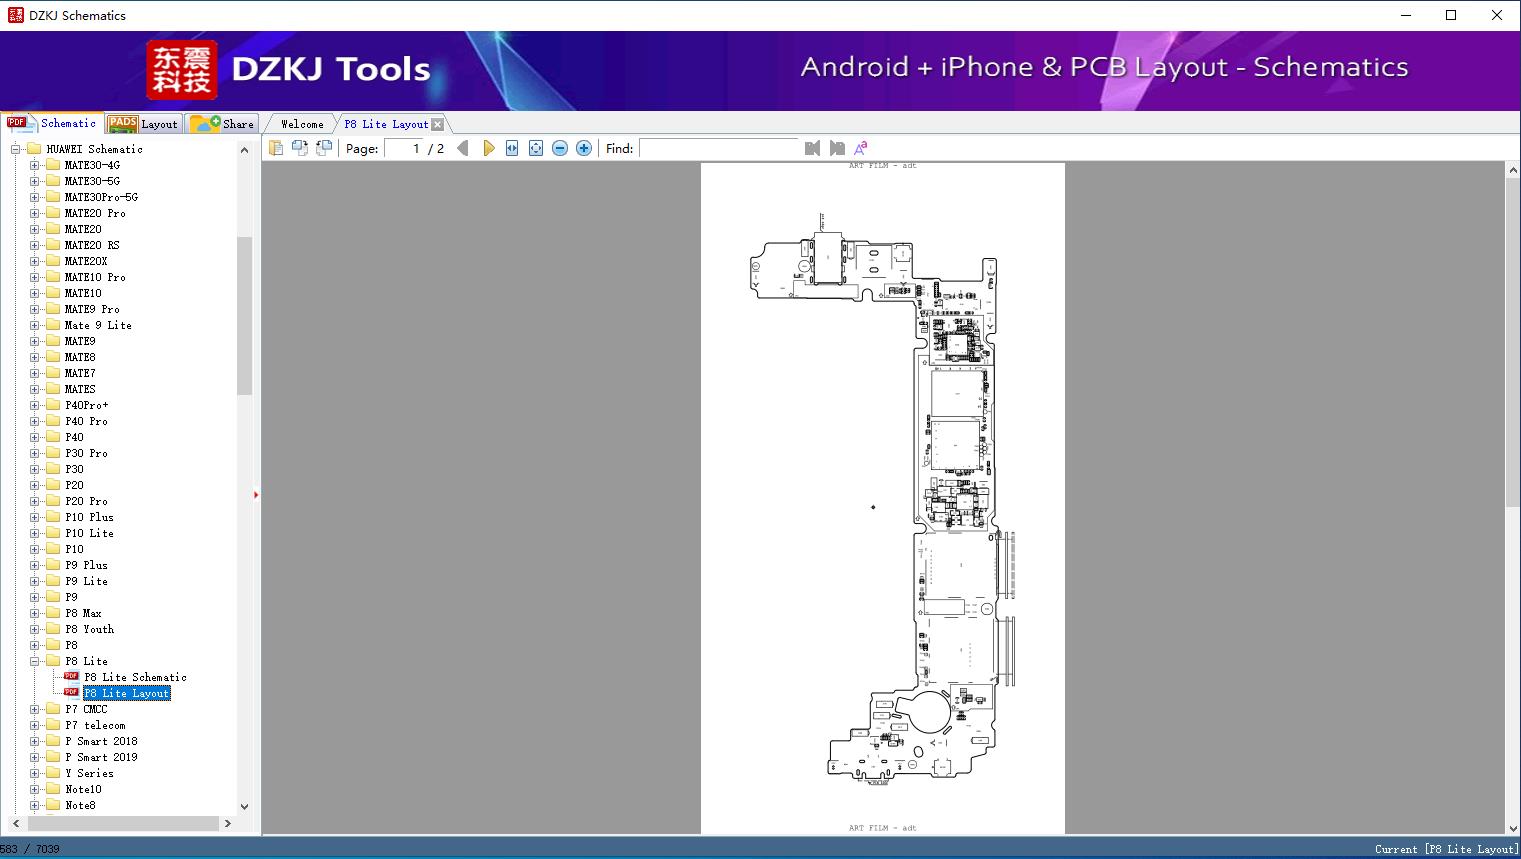Click the PDF icon beside P8 Lite Schematic
This screenshot has height=859, width=1521.
(71, 676)
